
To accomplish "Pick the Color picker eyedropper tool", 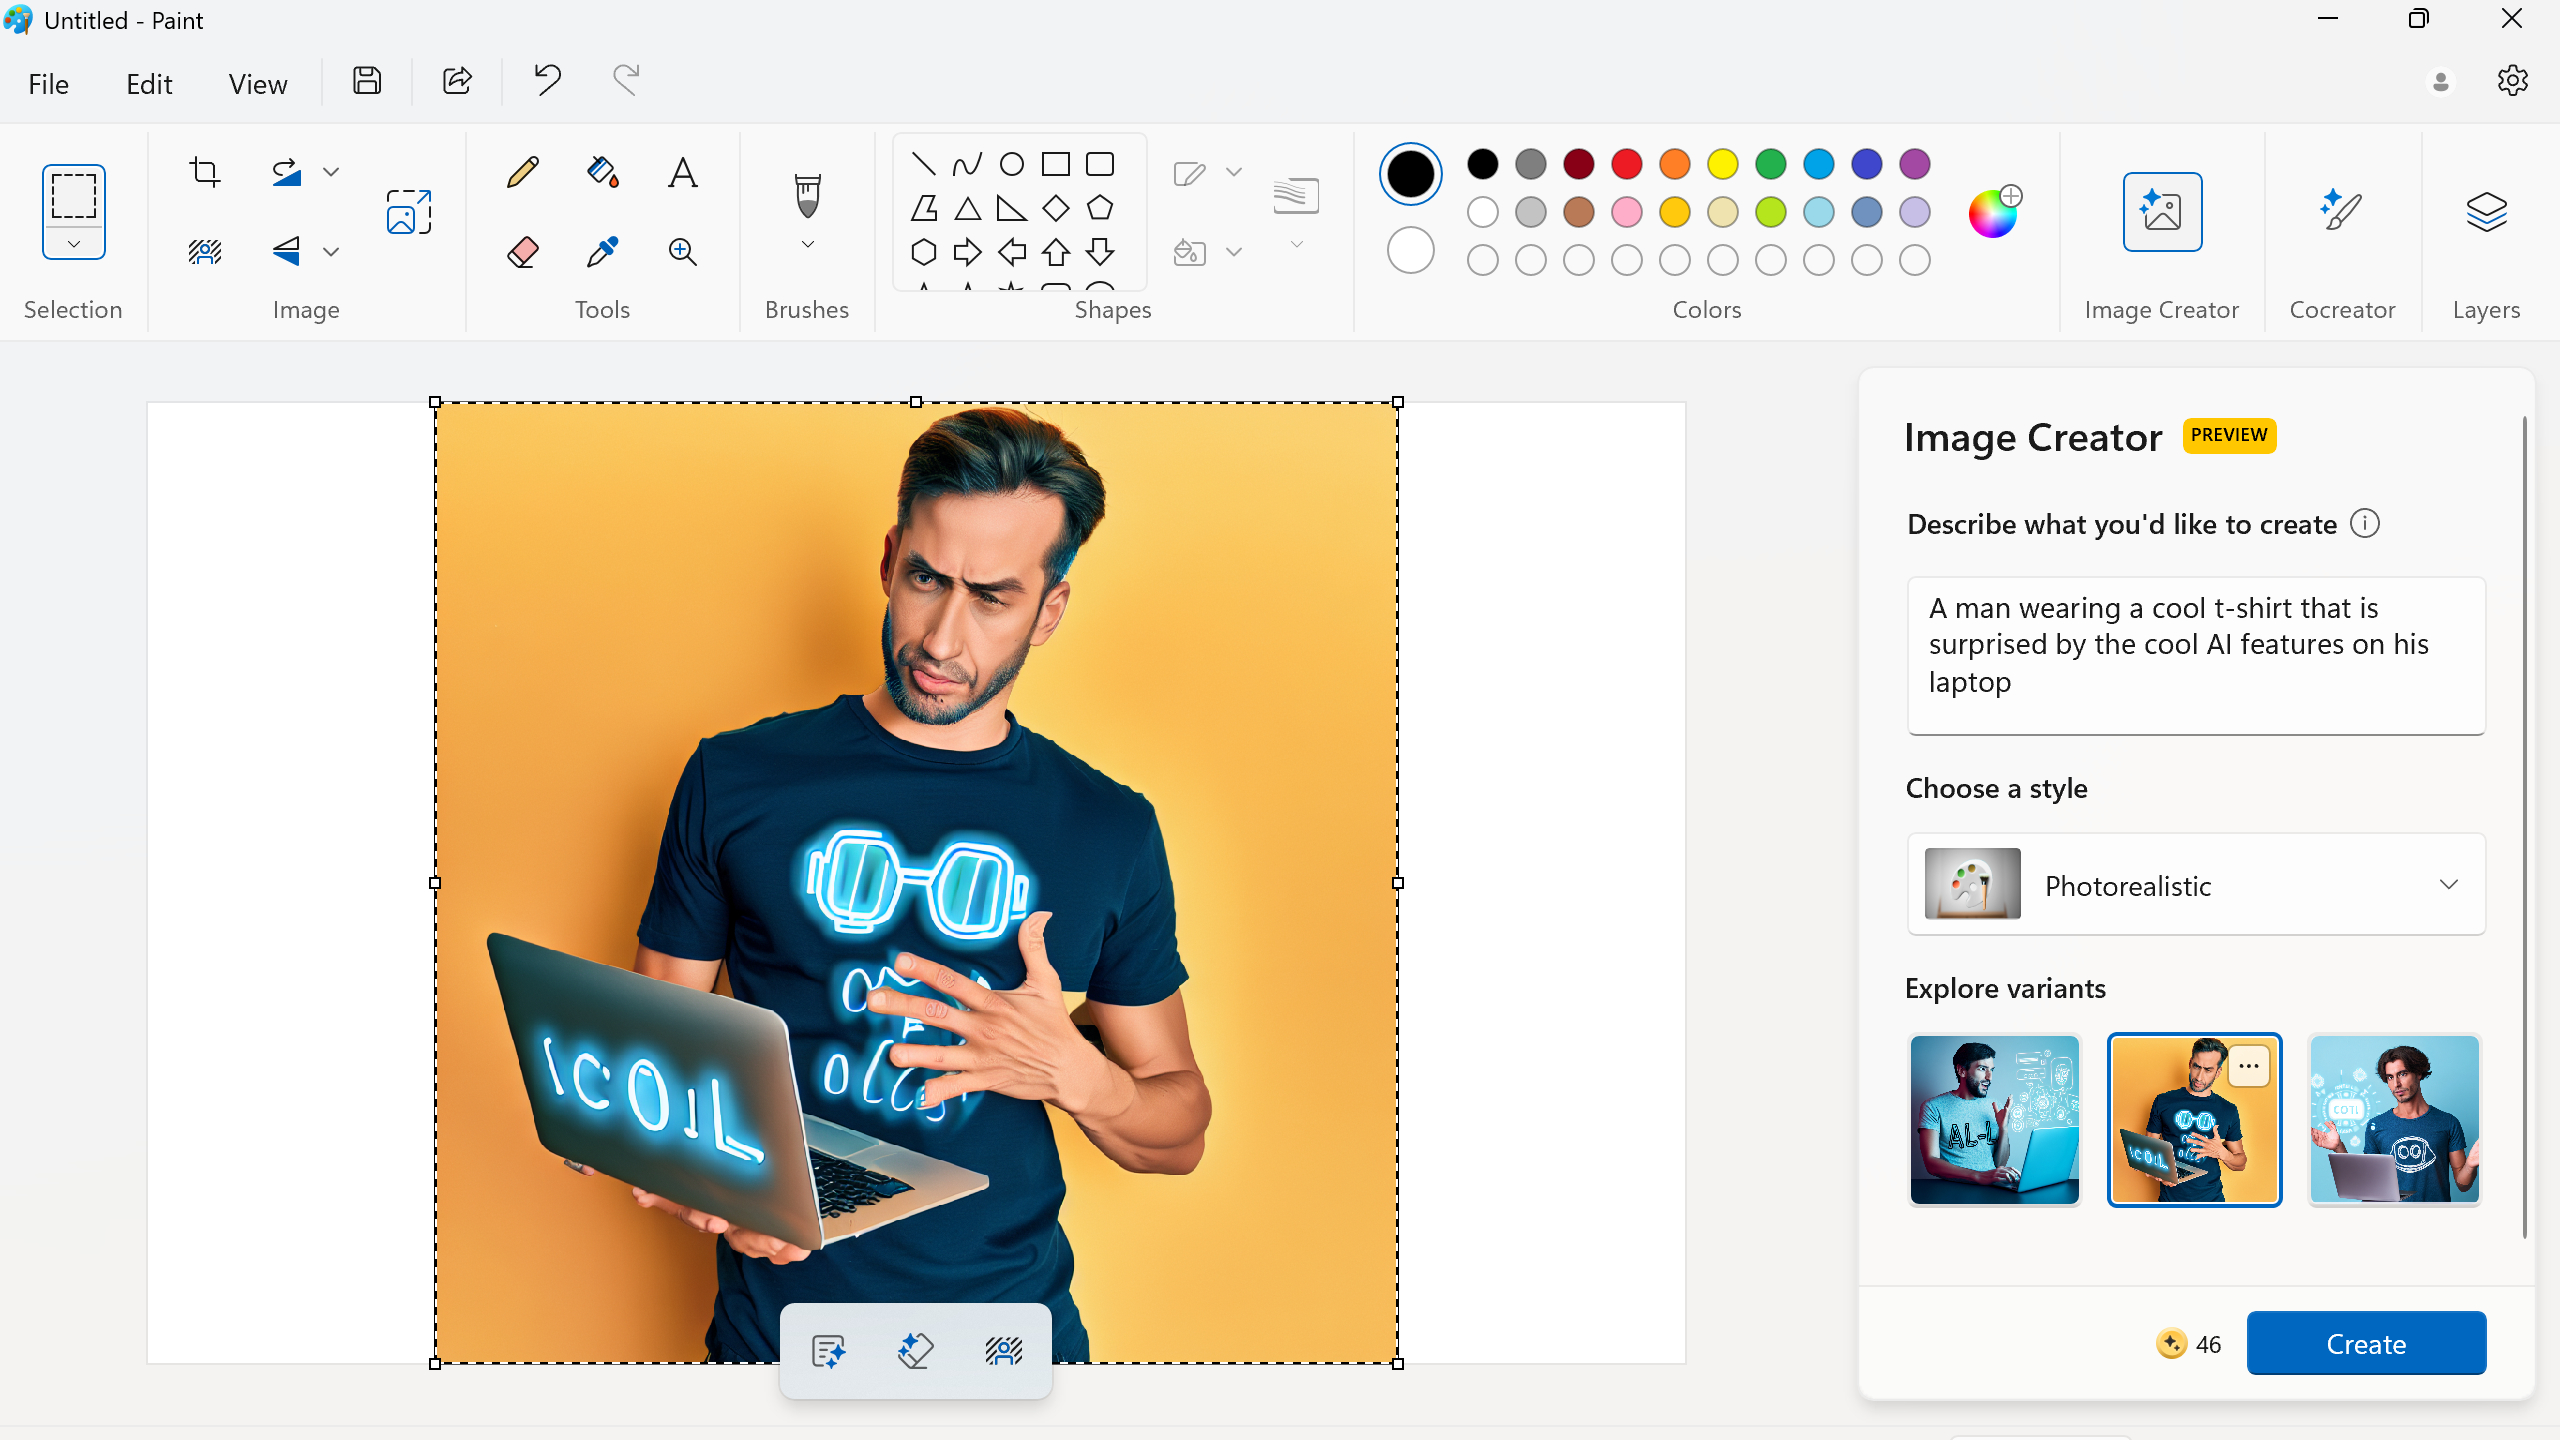I will click(x=602, y=252).
